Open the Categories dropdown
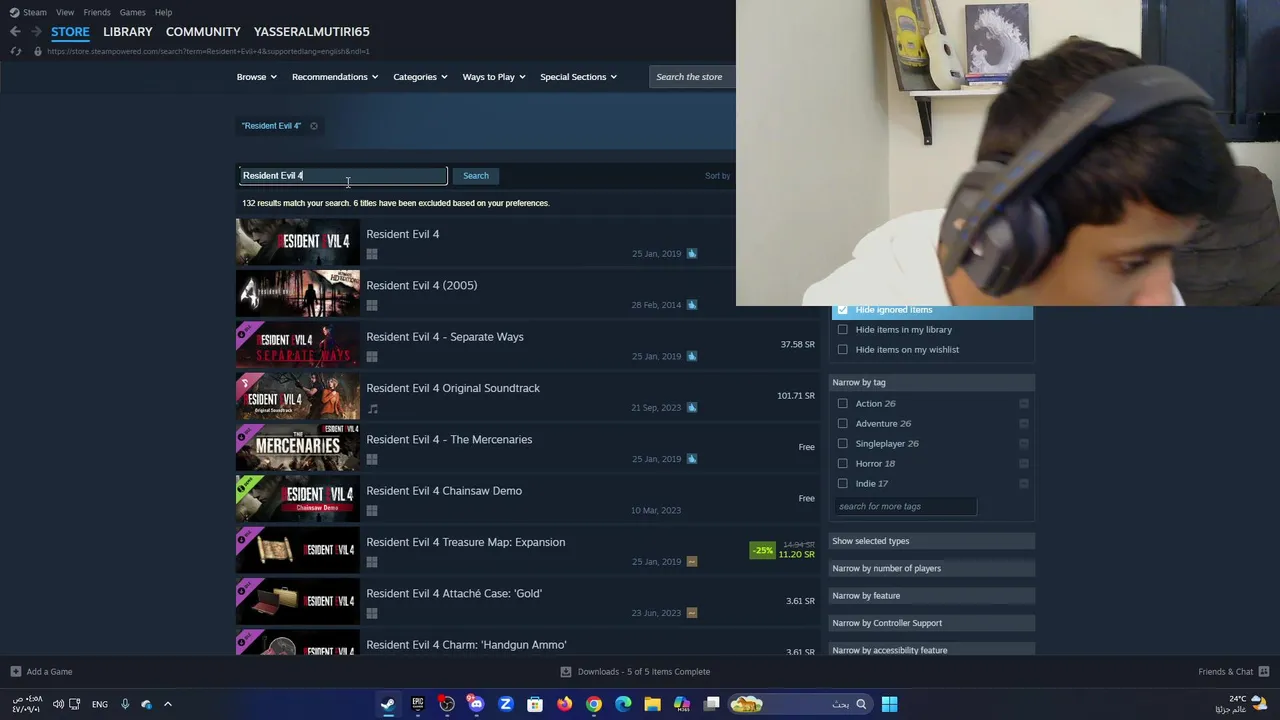The image size is (1280, 720). point(420,77)
